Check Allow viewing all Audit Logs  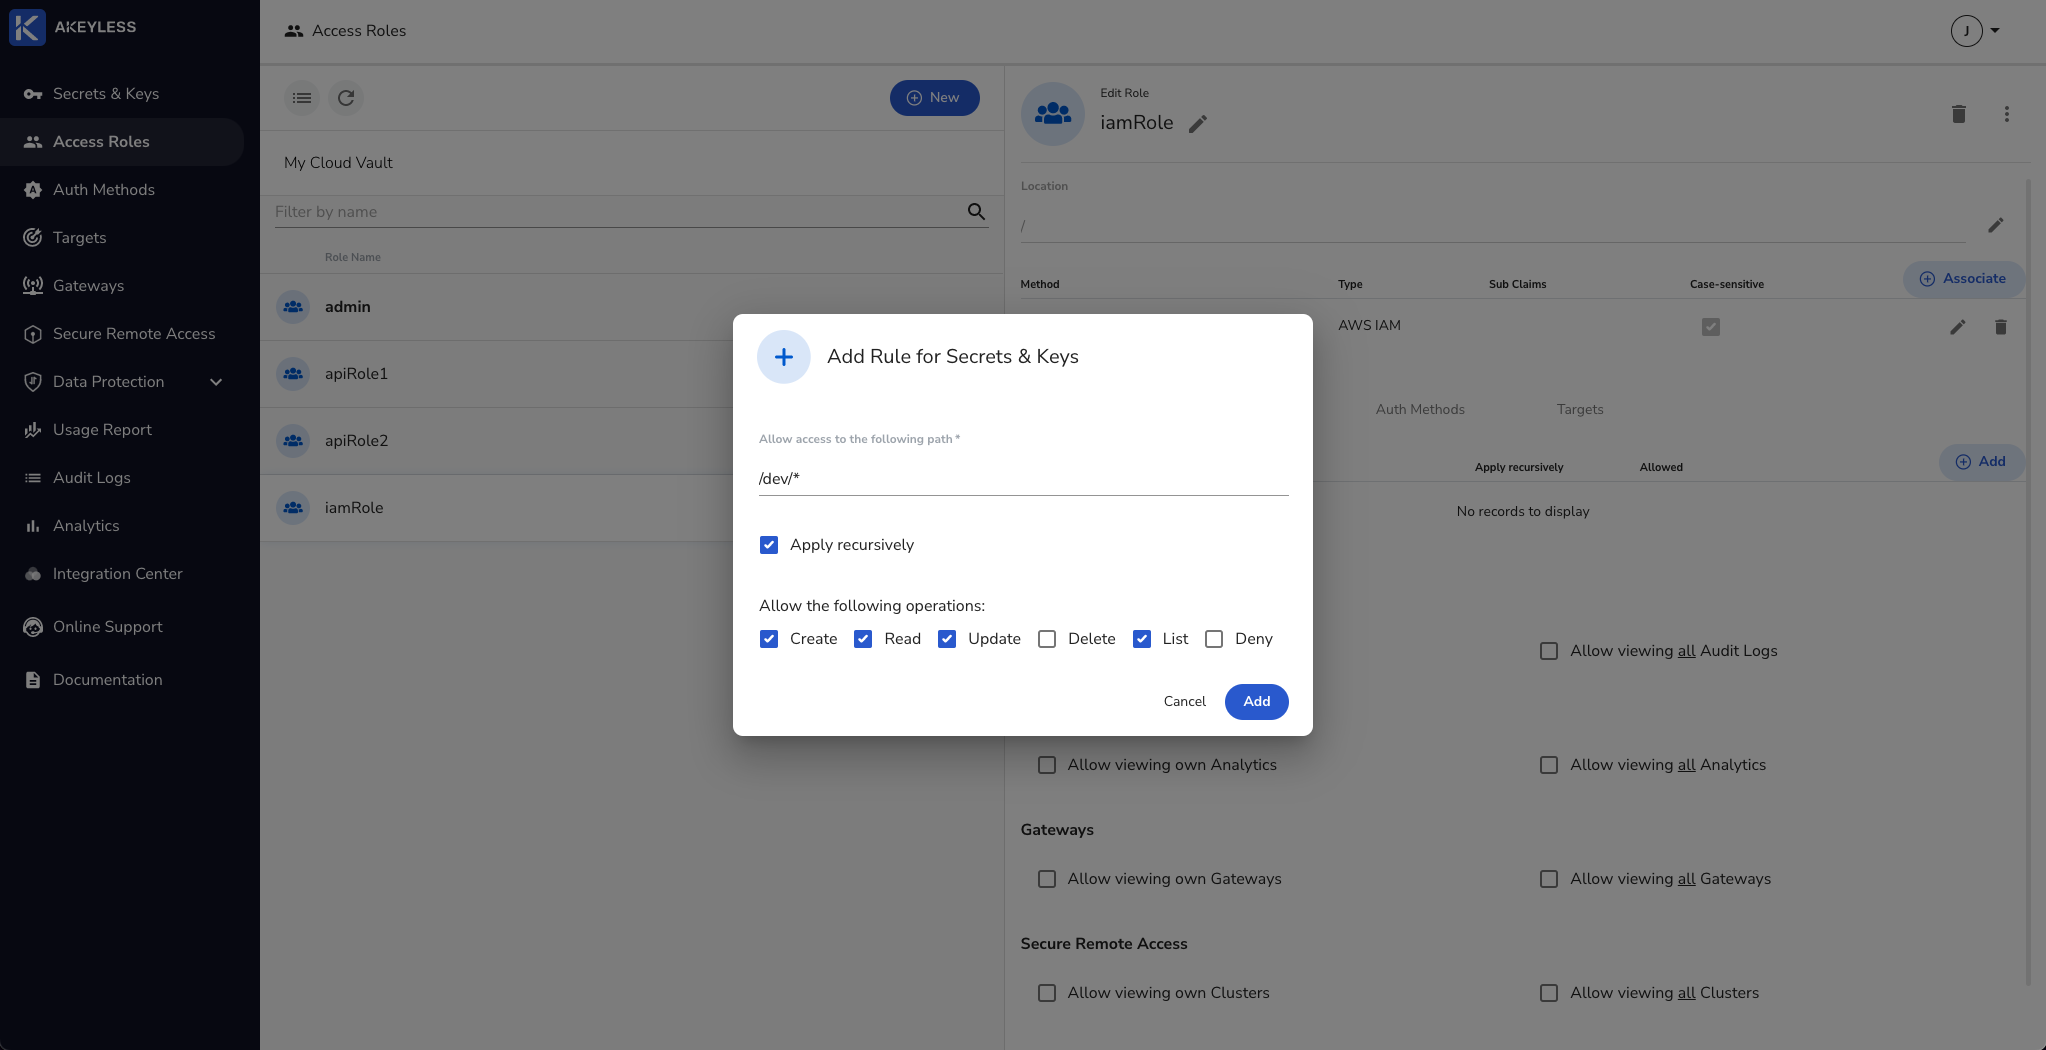point(1549,651)
